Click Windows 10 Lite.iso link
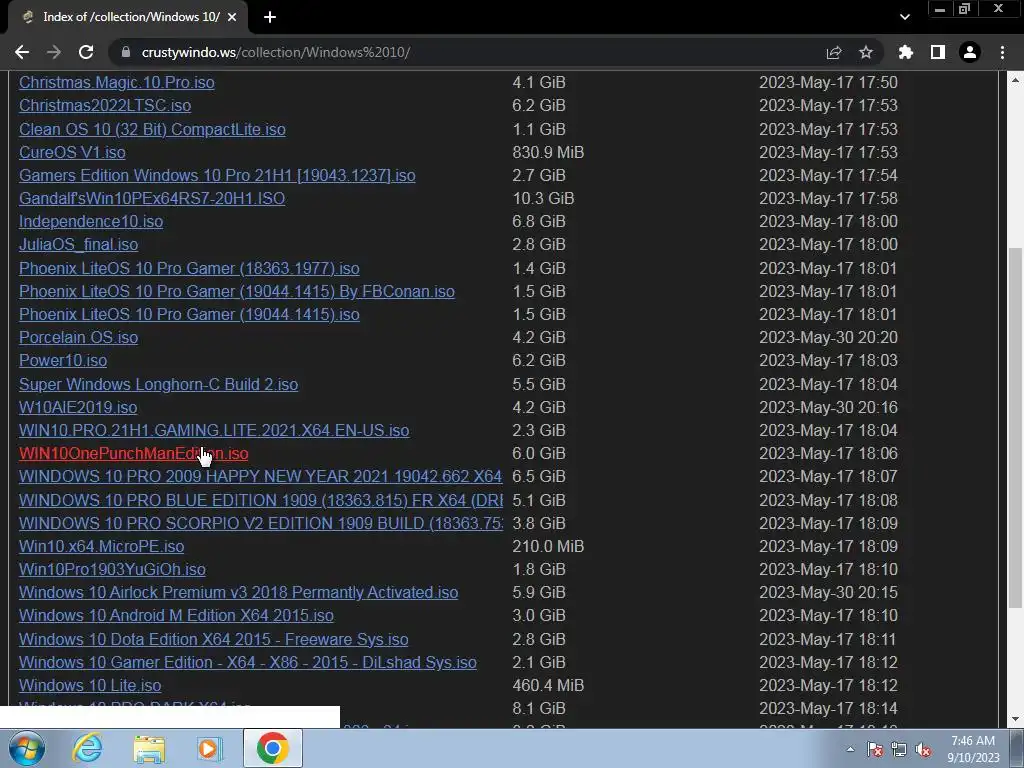The image size is (1024, 768). [x=89, y=685]
